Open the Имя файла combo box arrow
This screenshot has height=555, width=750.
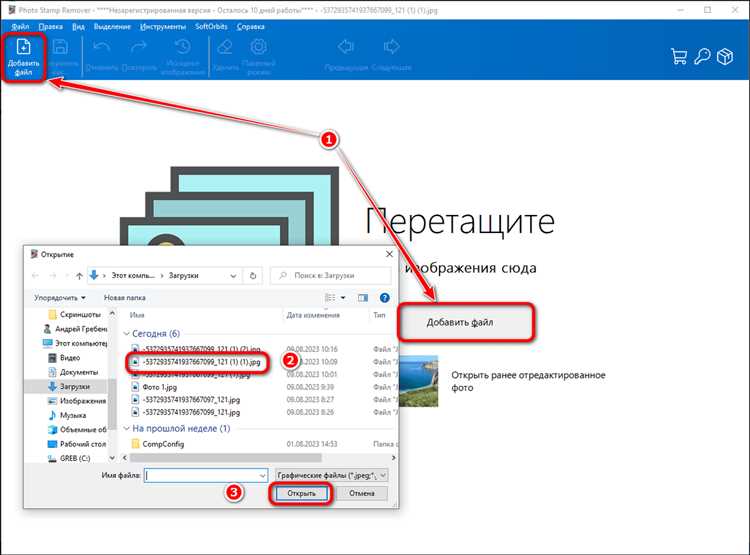263,476
